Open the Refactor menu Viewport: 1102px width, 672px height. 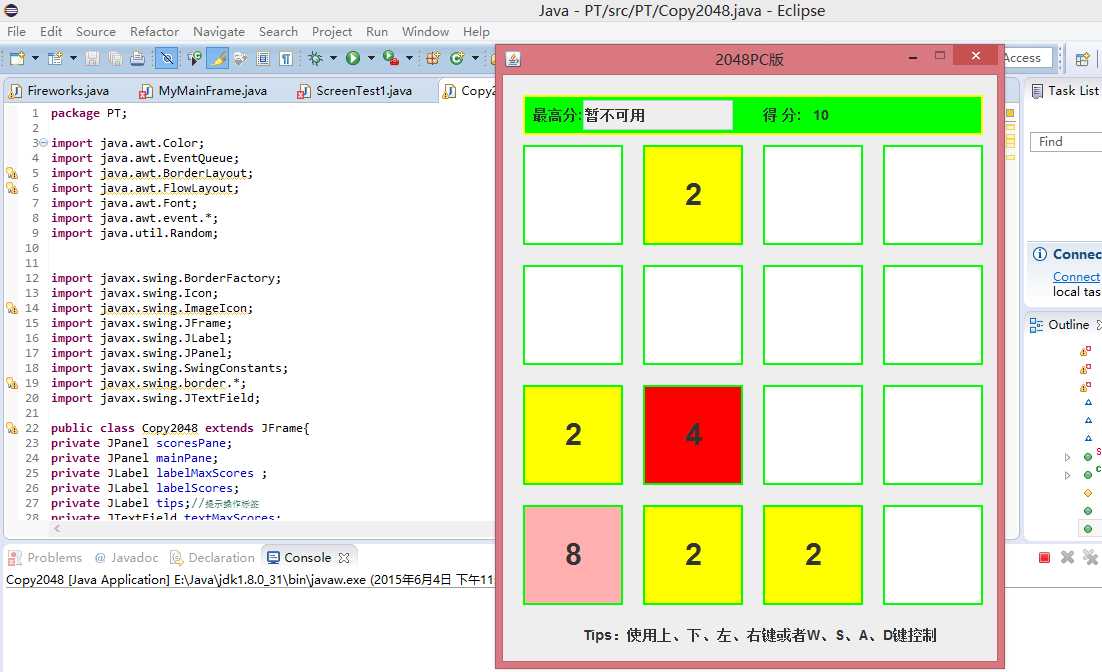(154, 32)
